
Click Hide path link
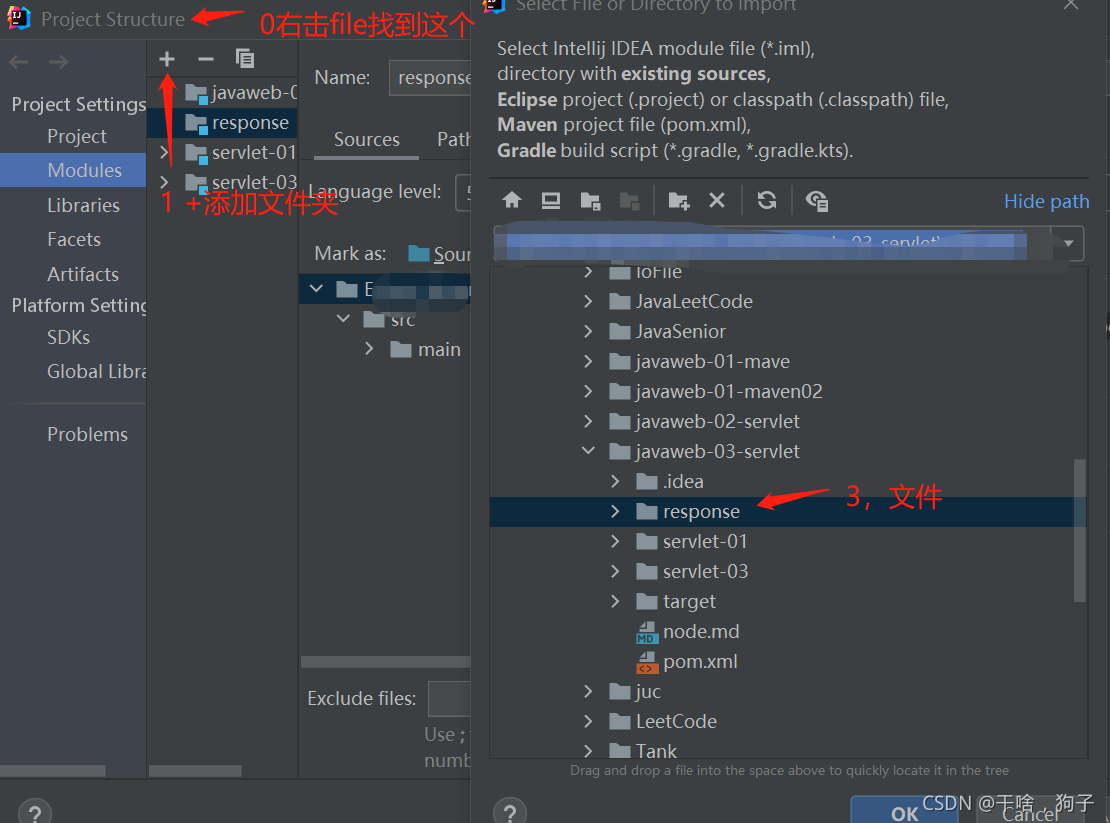[1046, 201]
